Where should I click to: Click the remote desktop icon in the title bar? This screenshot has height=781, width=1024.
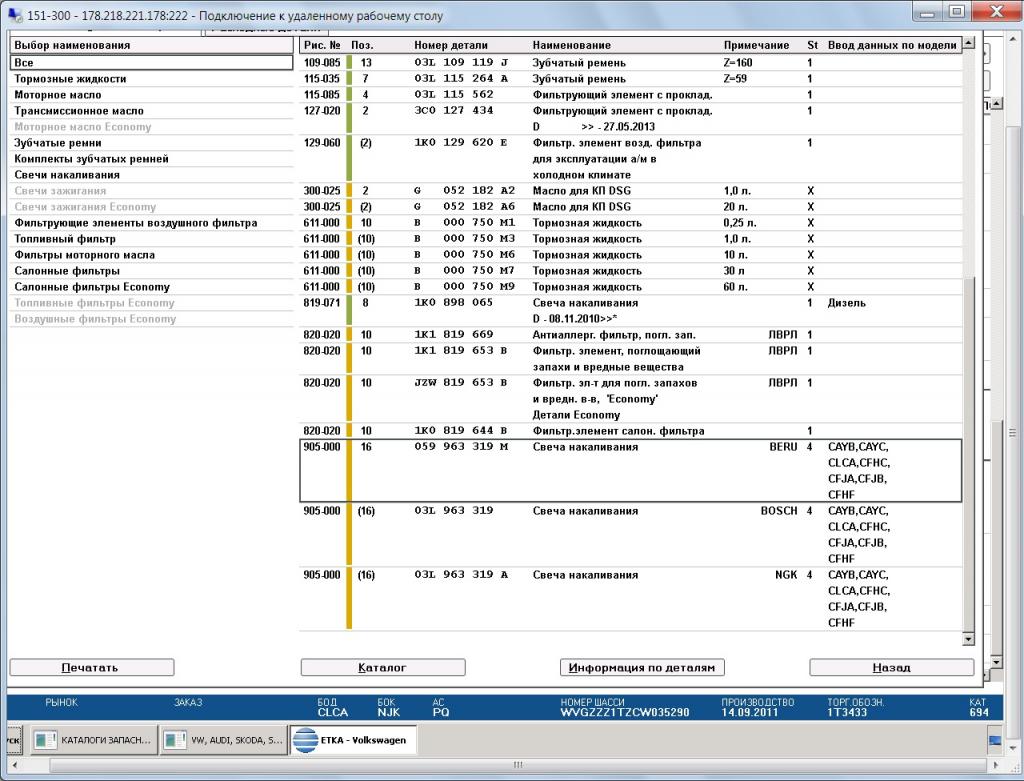point(14,15)
